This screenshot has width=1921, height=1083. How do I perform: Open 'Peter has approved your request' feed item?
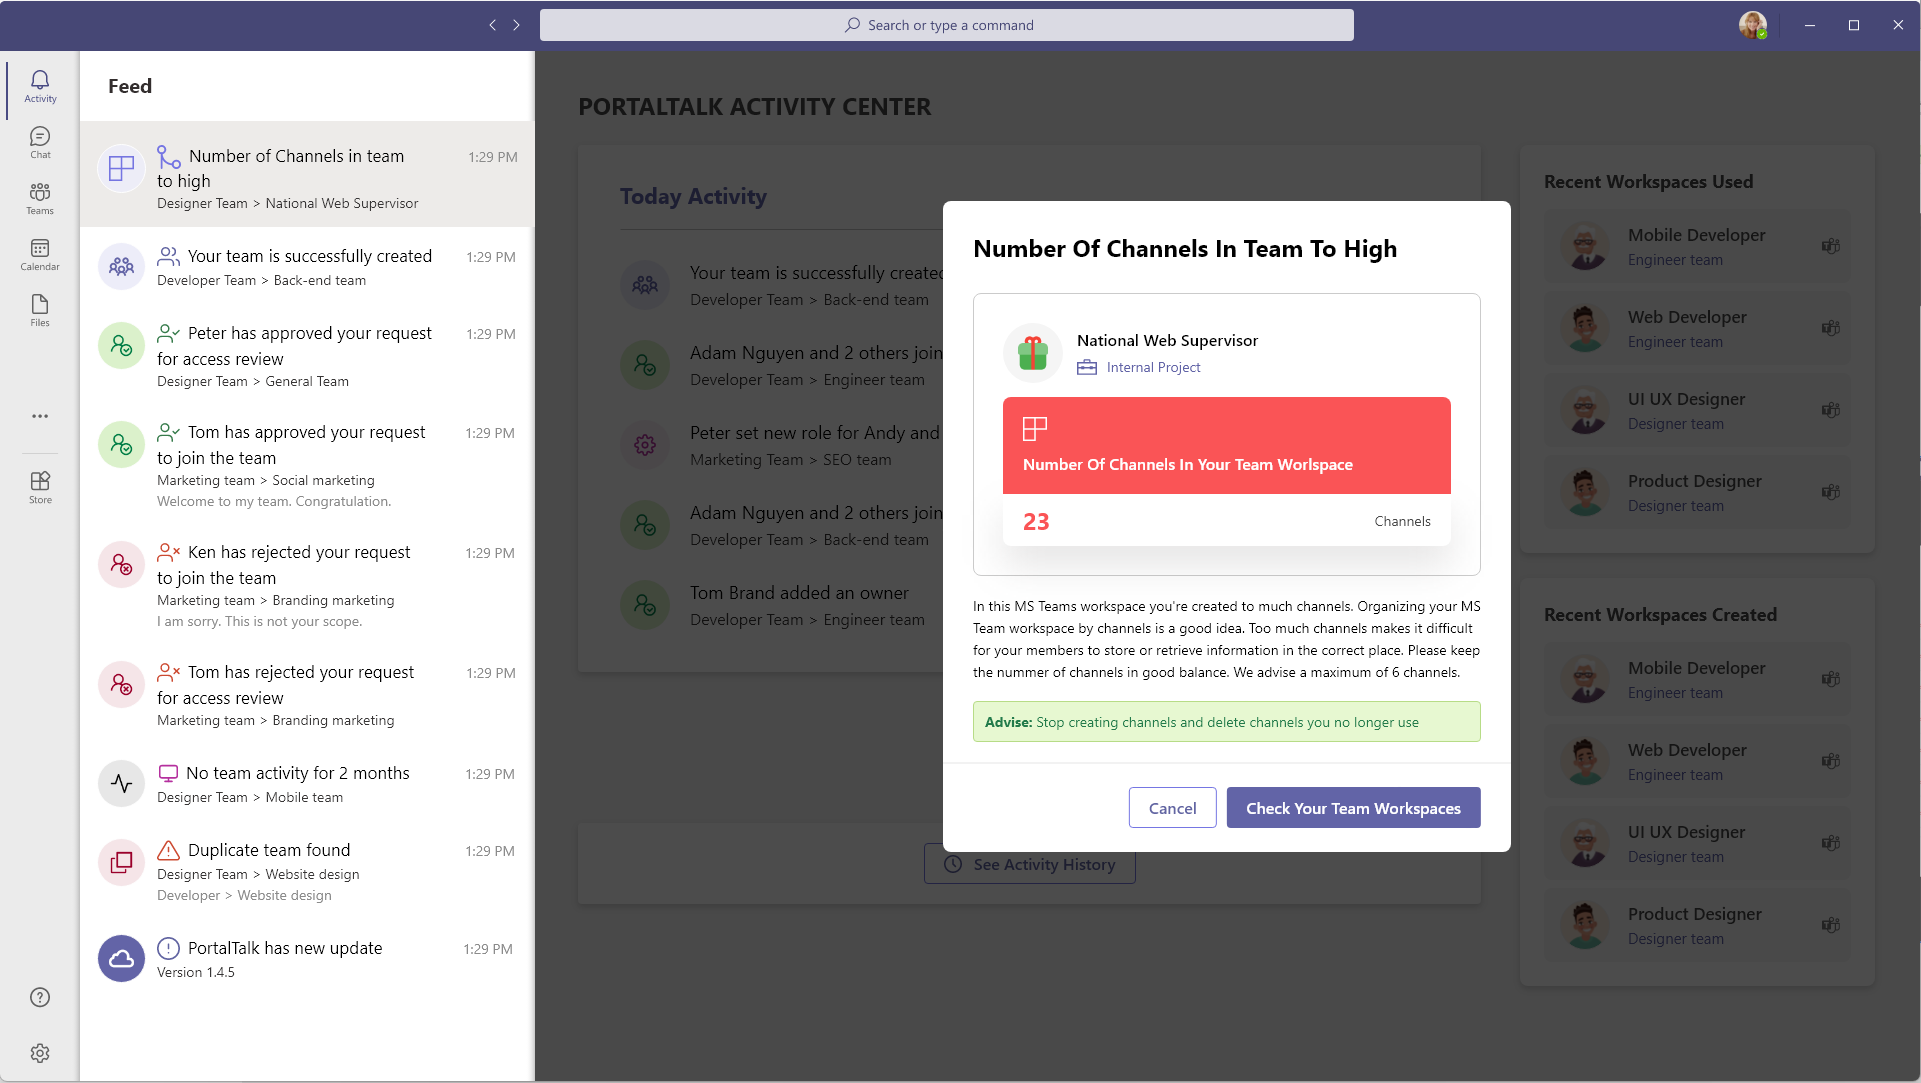click(306, 356)
